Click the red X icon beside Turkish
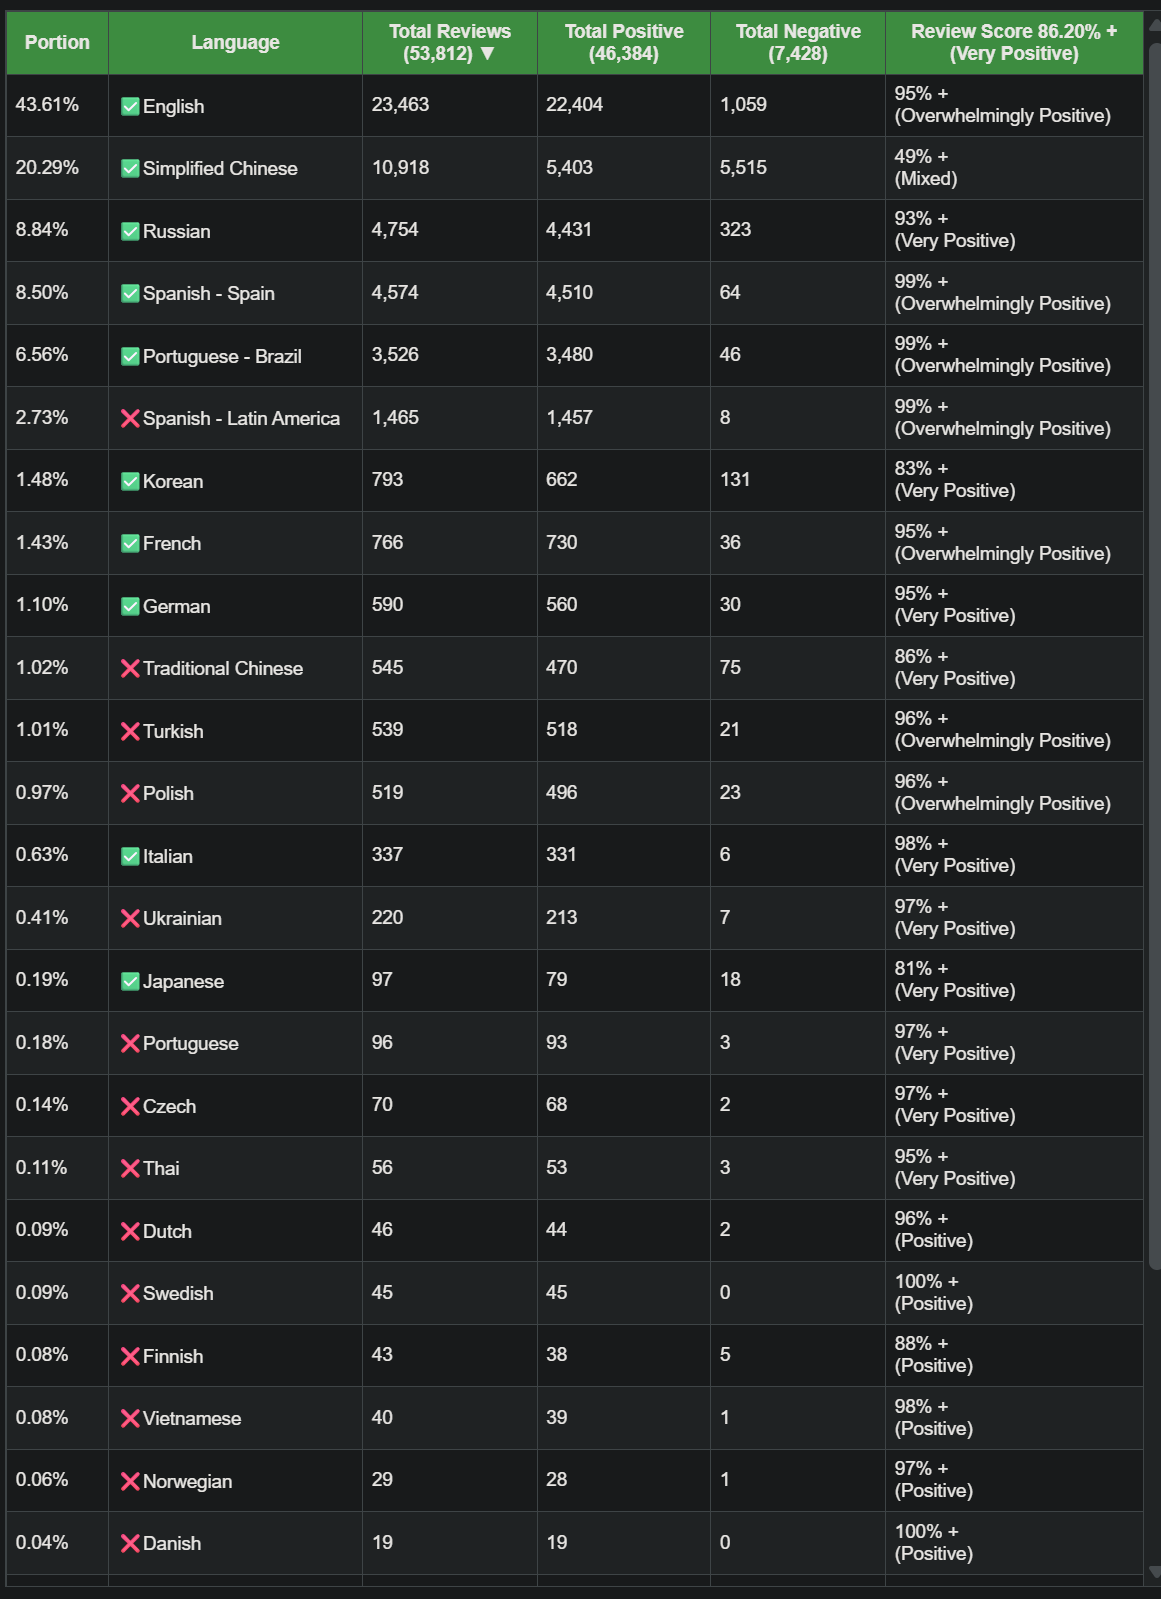This screenshot has height=1599, width=1161. click(130, 732)
